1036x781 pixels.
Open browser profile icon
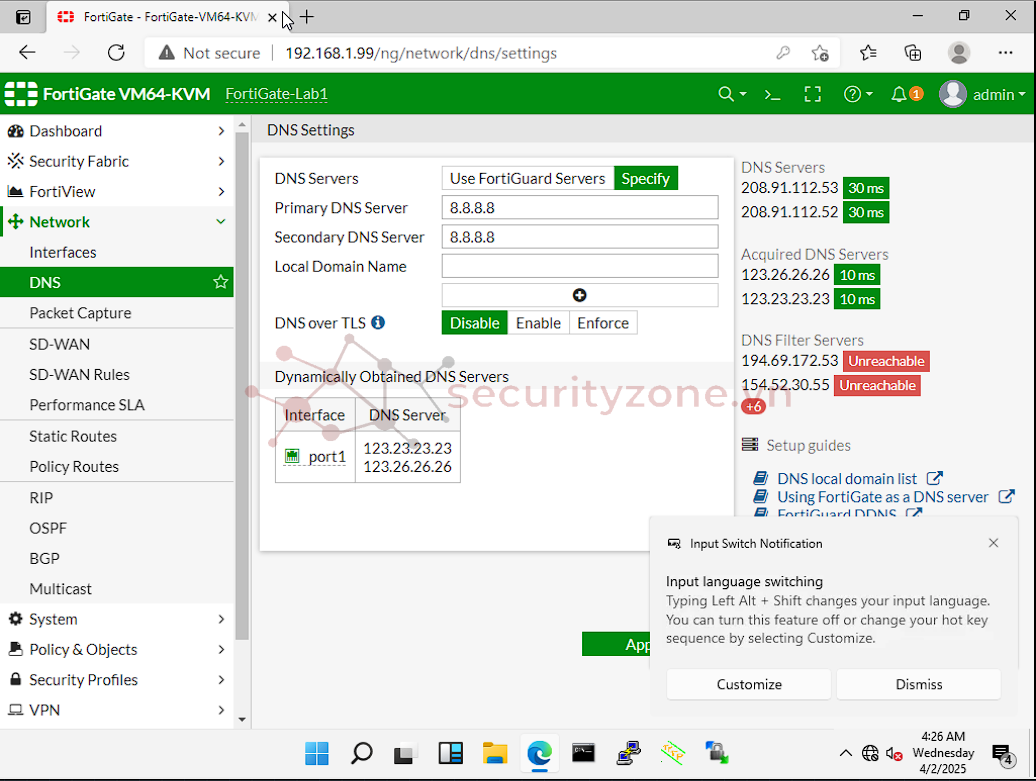coord(959,53)
